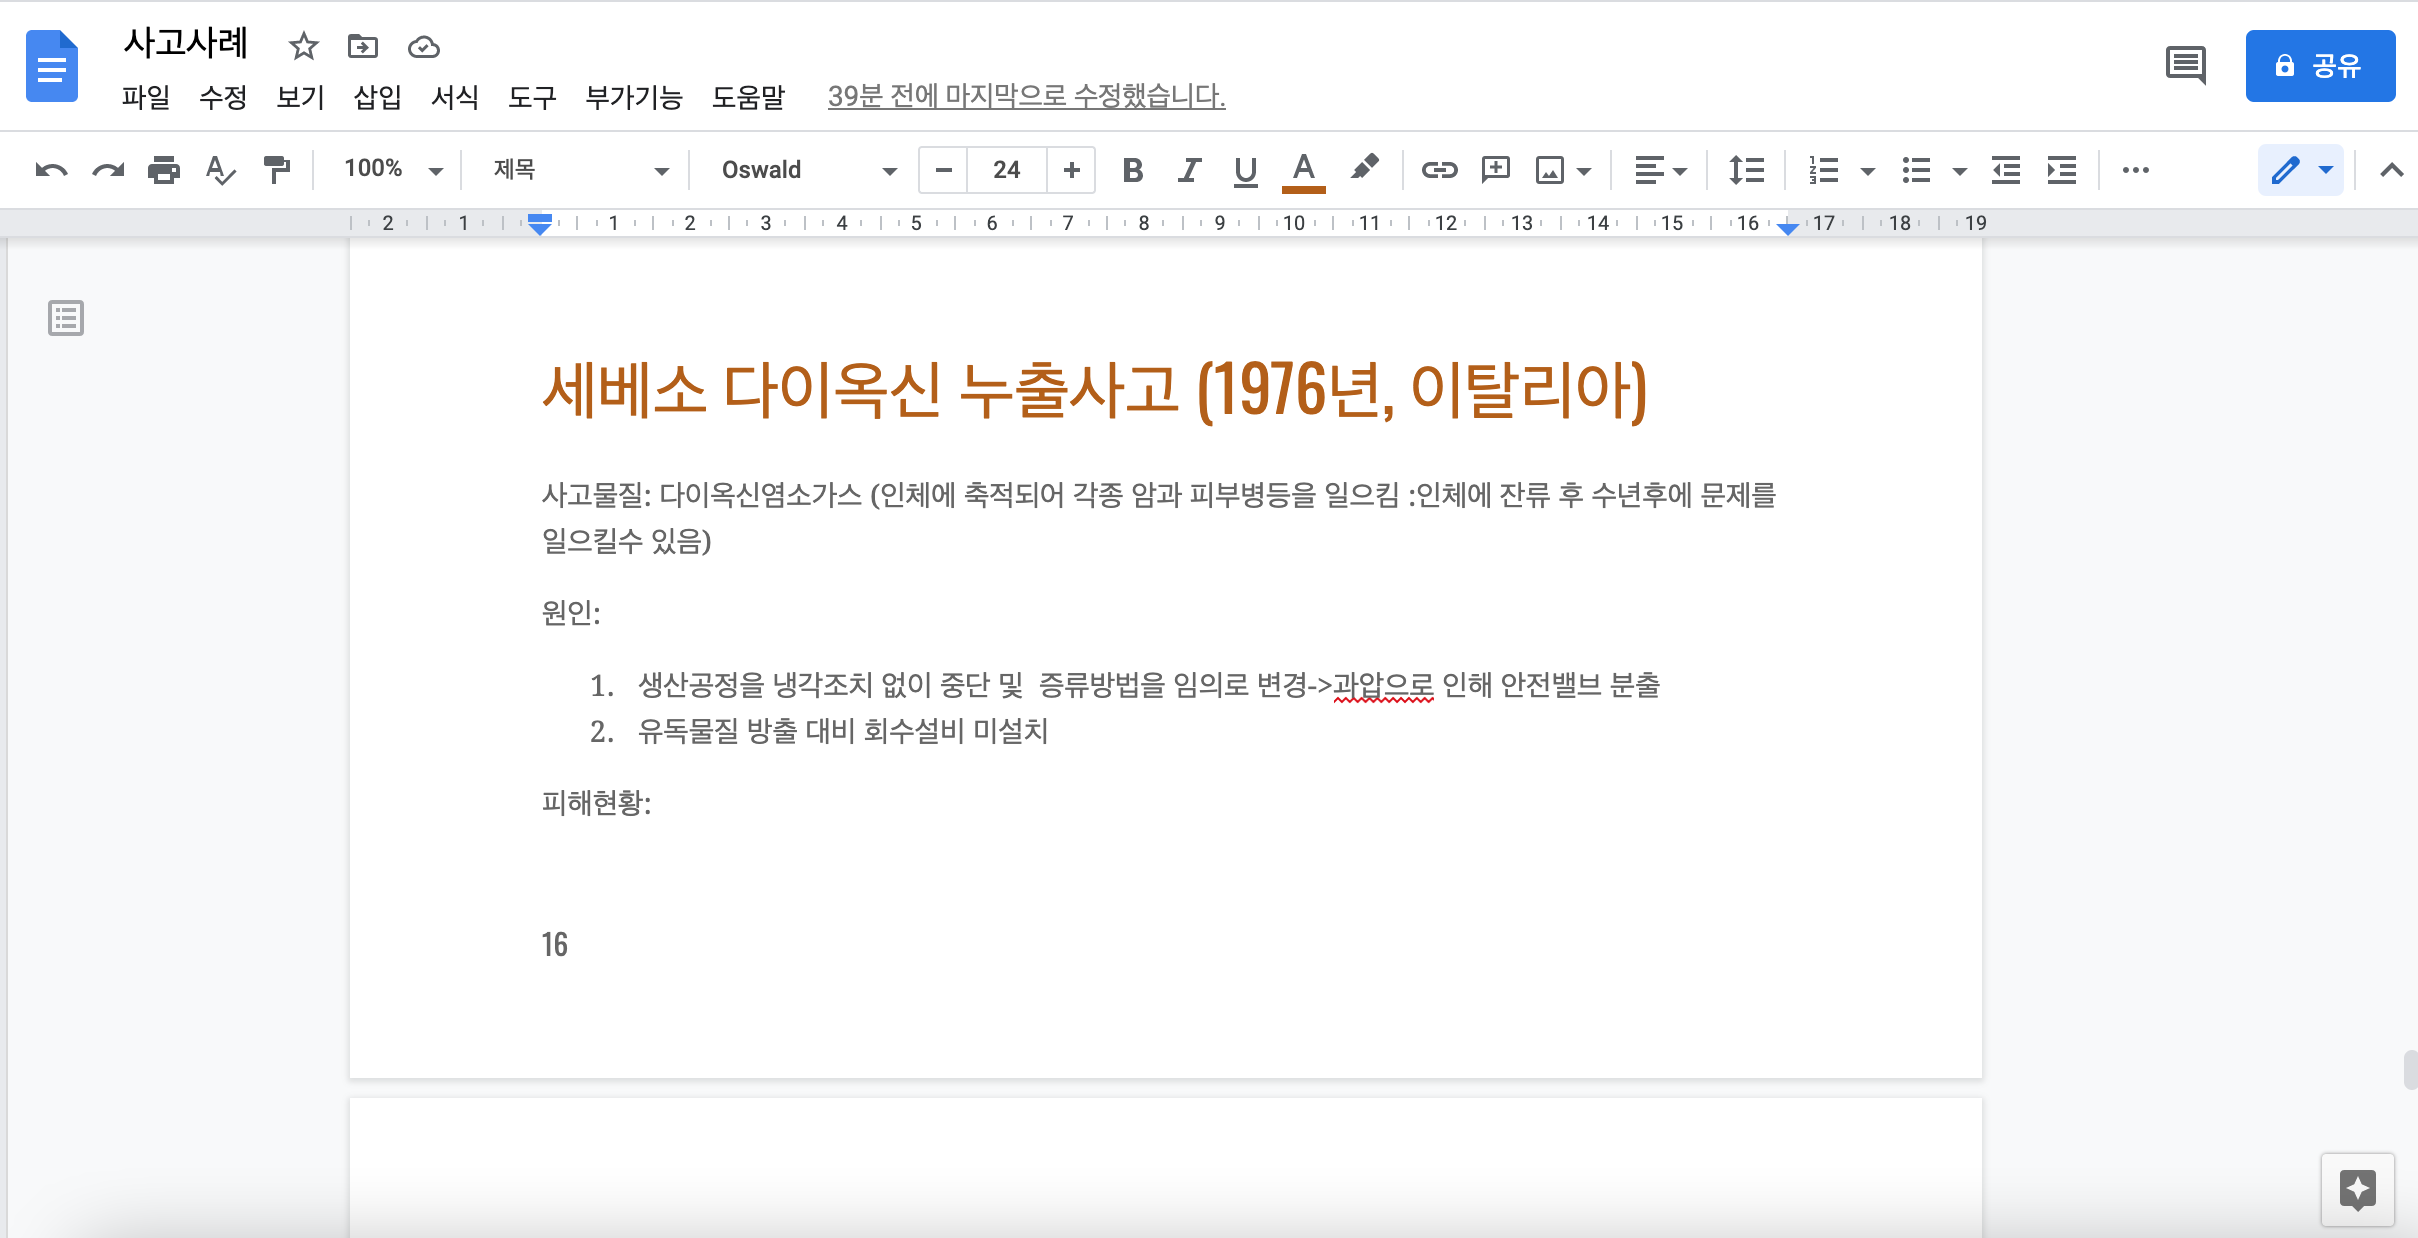Open the 수정 menu
Viewport: 2418px width, 1238px height.
223,97
